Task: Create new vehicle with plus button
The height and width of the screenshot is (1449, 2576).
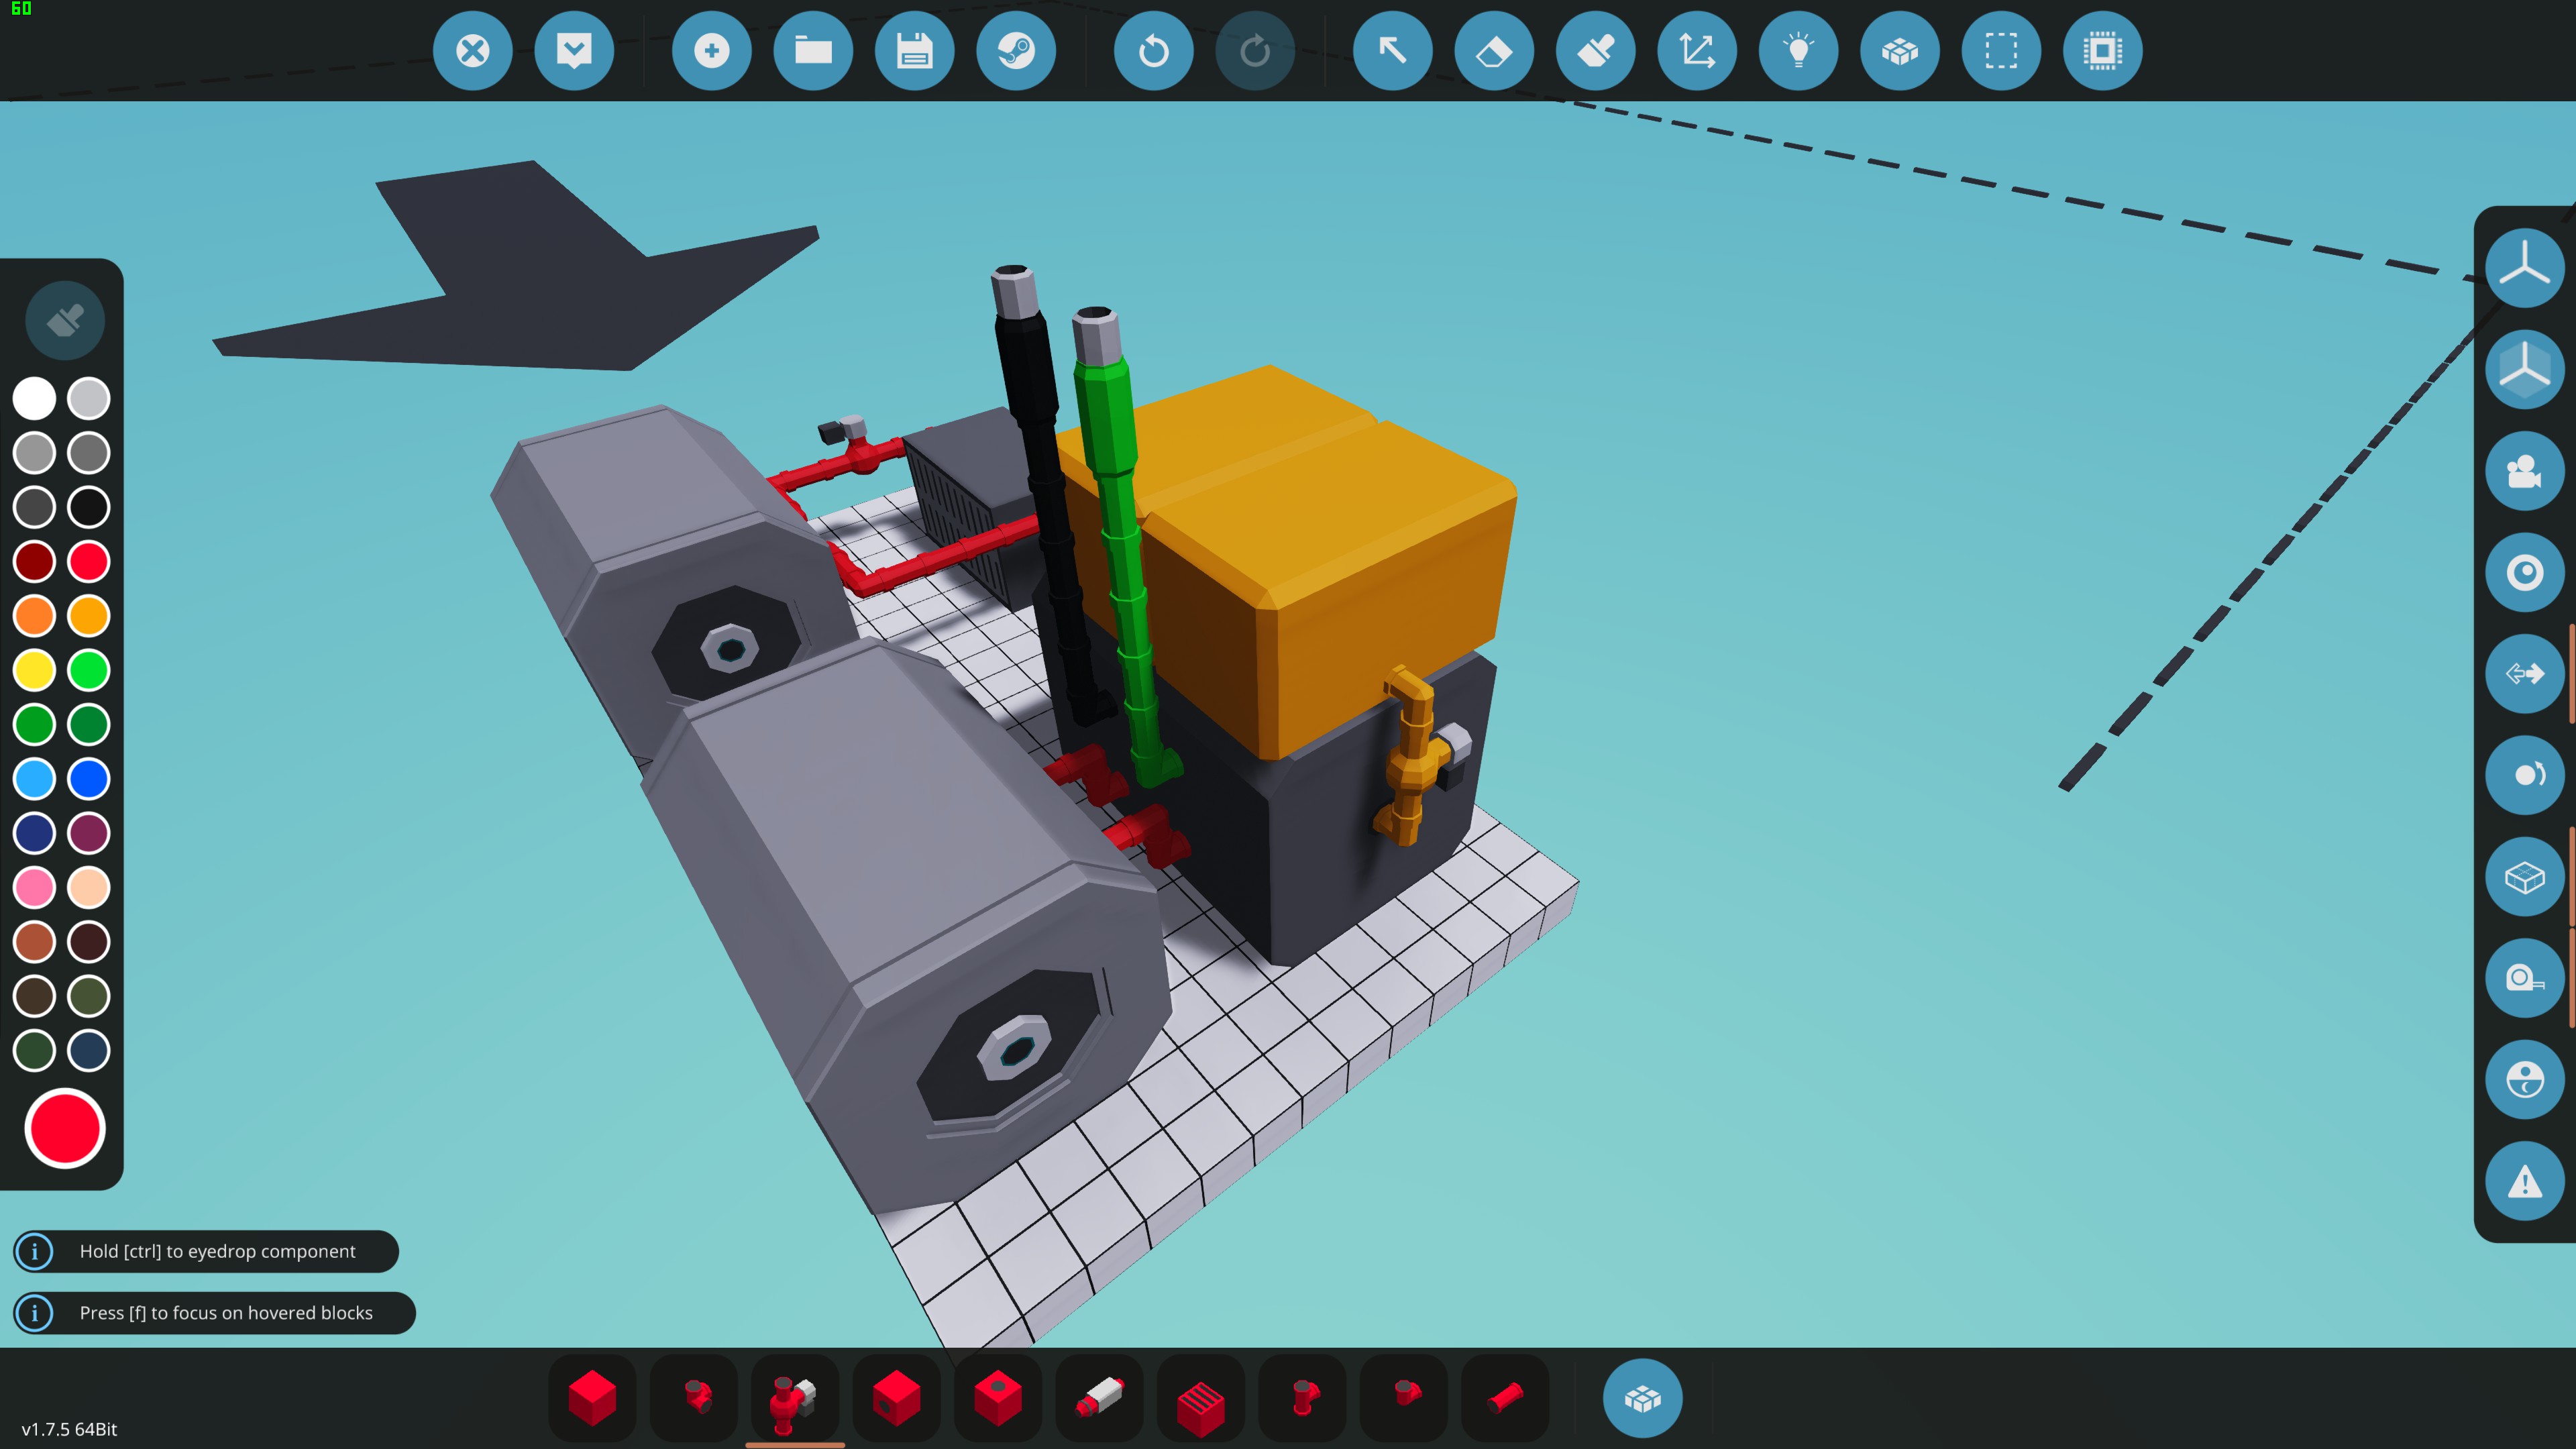Action: tap(711, 51)
